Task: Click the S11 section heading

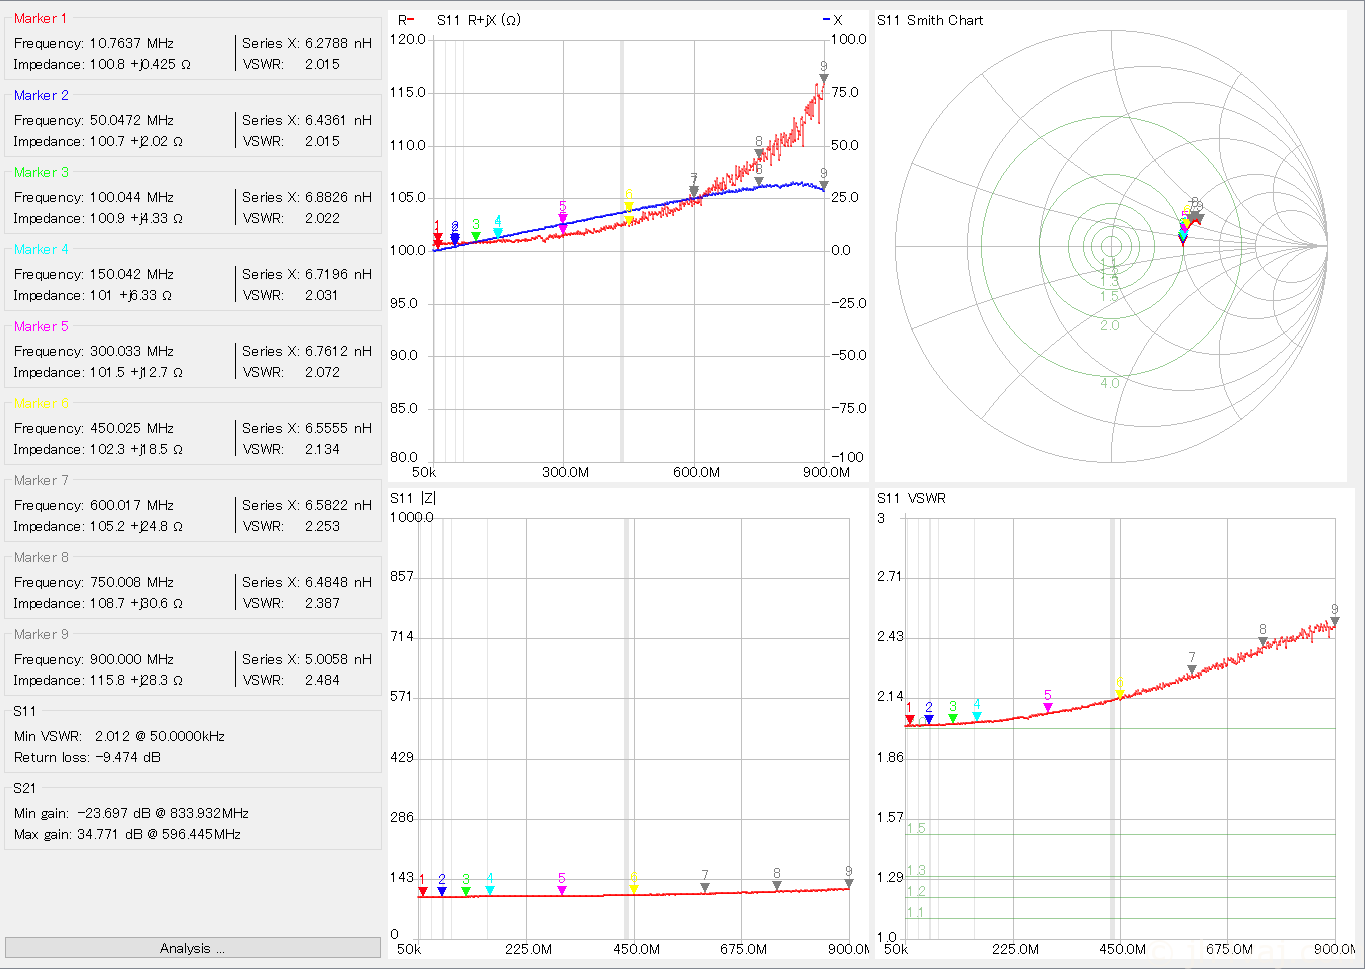Action: [25, 711]
